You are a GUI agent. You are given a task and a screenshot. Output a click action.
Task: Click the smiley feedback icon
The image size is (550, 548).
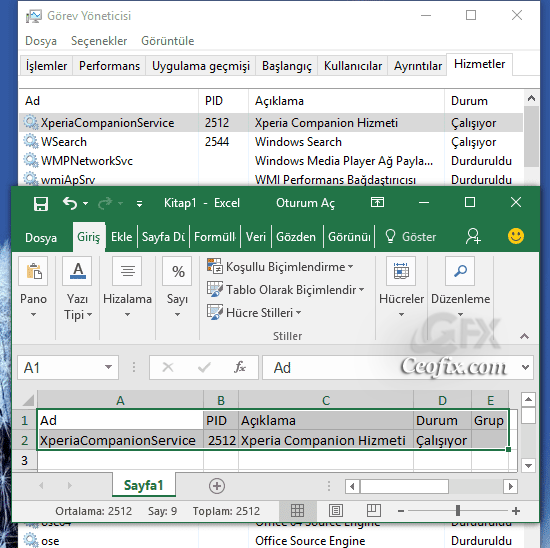[x=516, y=236]
